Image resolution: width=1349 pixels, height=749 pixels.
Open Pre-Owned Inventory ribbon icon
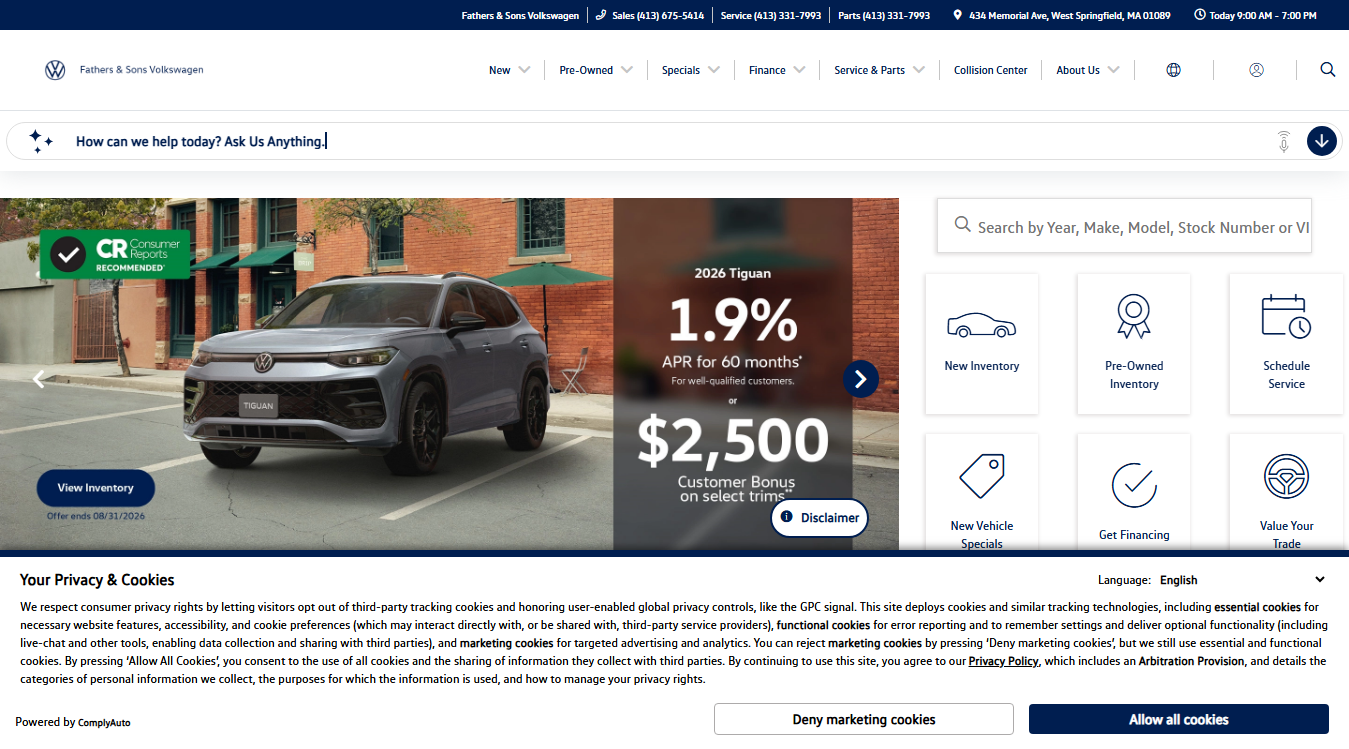[x=1133, y=316]
